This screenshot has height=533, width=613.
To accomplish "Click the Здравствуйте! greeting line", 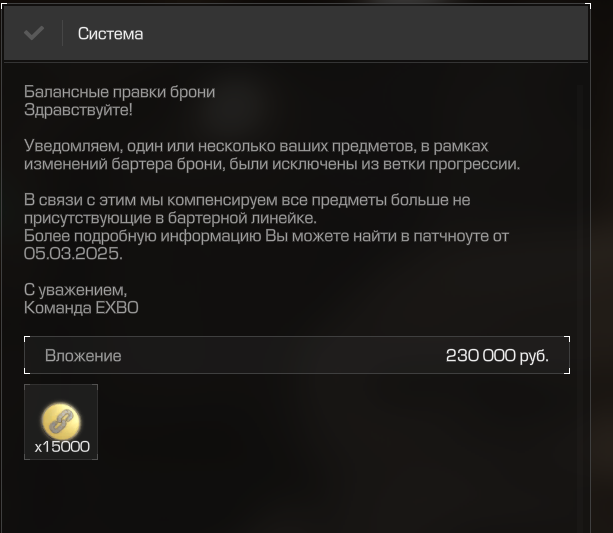I will tap(78, 110).
